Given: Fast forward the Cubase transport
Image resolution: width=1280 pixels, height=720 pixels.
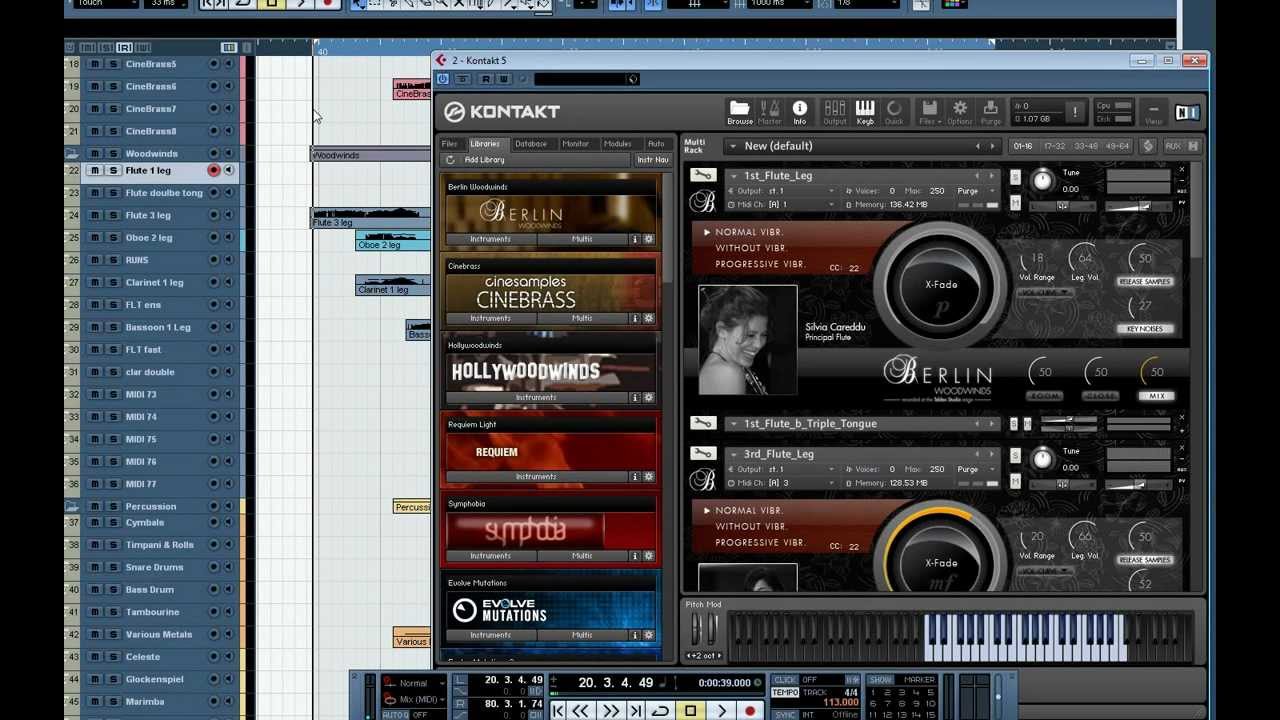Looking at the screenshot, I should coord(610,711).
